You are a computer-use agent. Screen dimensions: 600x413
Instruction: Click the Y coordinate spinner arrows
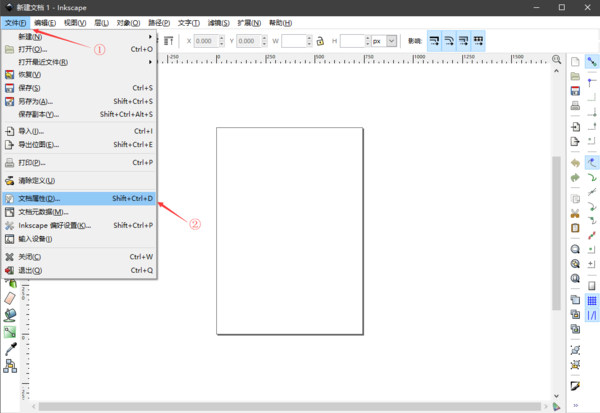264,41
